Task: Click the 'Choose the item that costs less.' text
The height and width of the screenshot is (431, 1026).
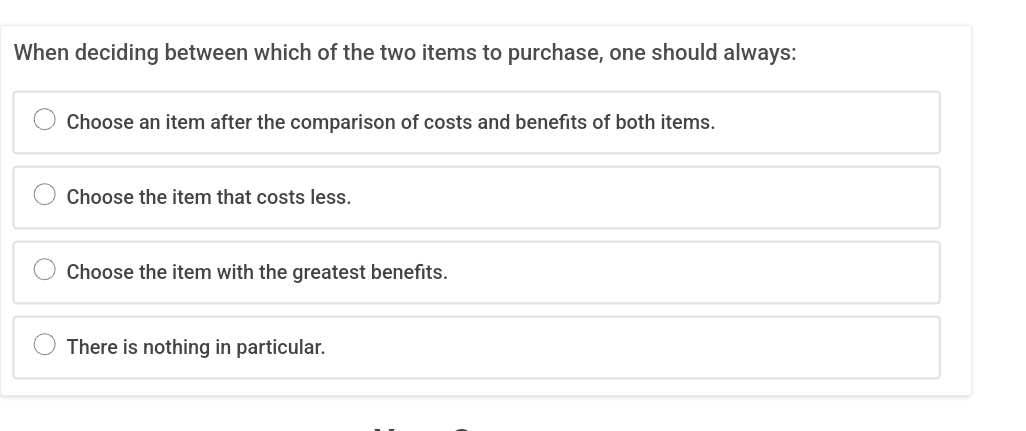Action: 208,197
